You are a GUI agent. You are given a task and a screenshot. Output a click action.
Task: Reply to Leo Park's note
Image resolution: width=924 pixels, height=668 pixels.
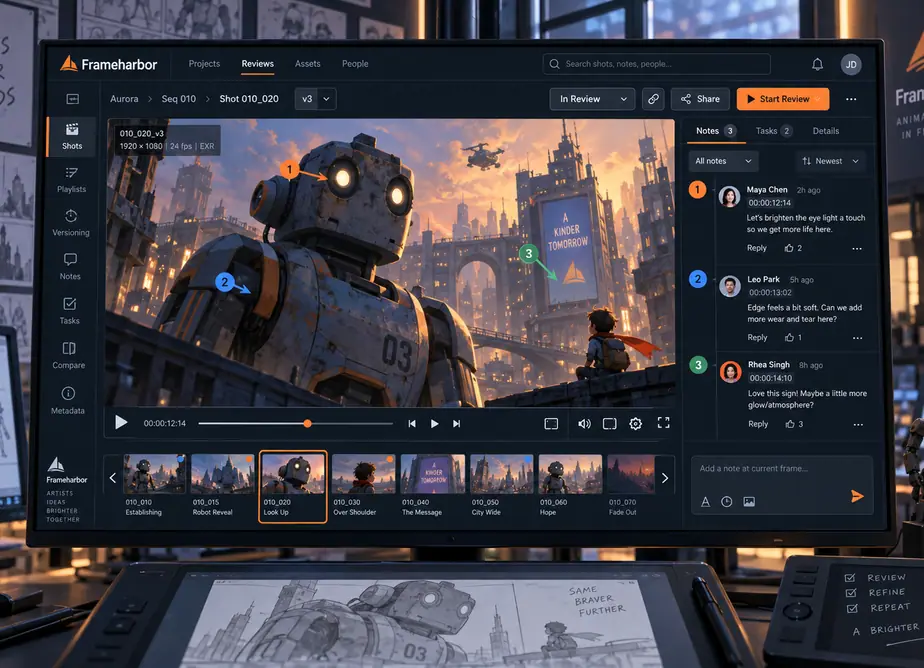pos(757,338)
